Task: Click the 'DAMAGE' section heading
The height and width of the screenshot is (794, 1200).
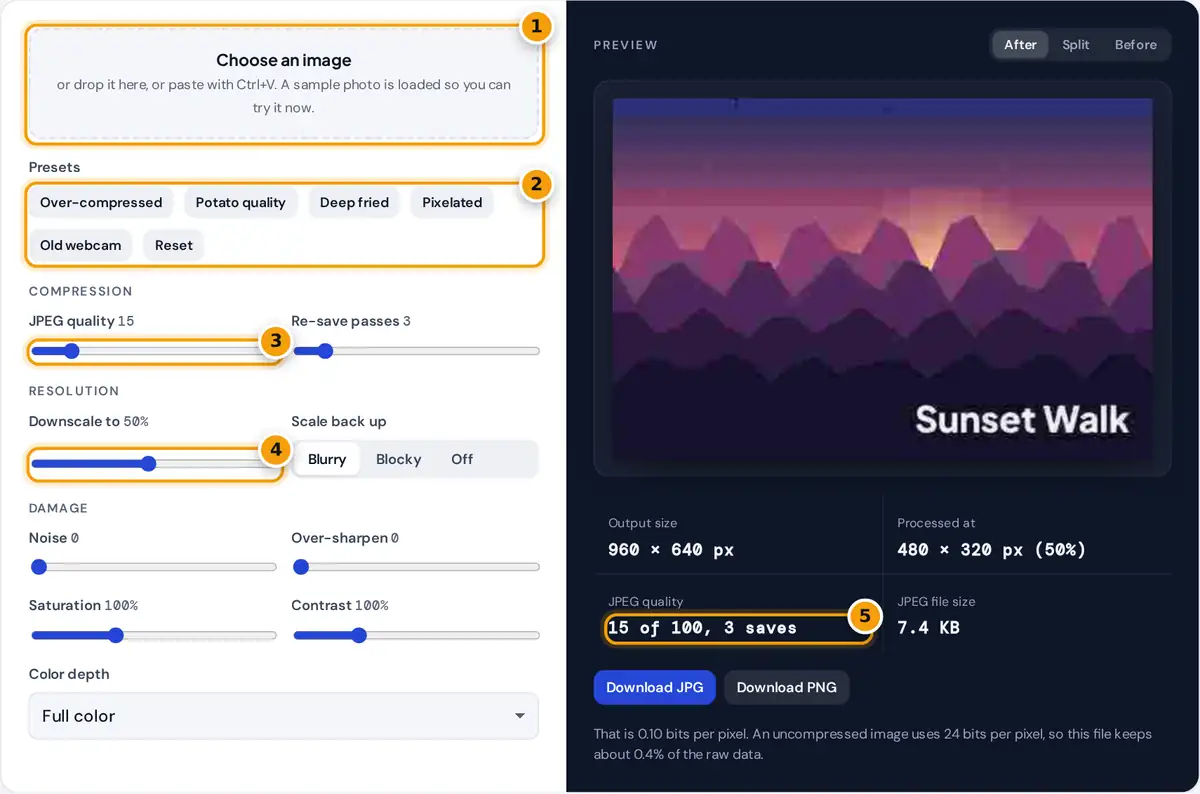Action: (58, 508)
